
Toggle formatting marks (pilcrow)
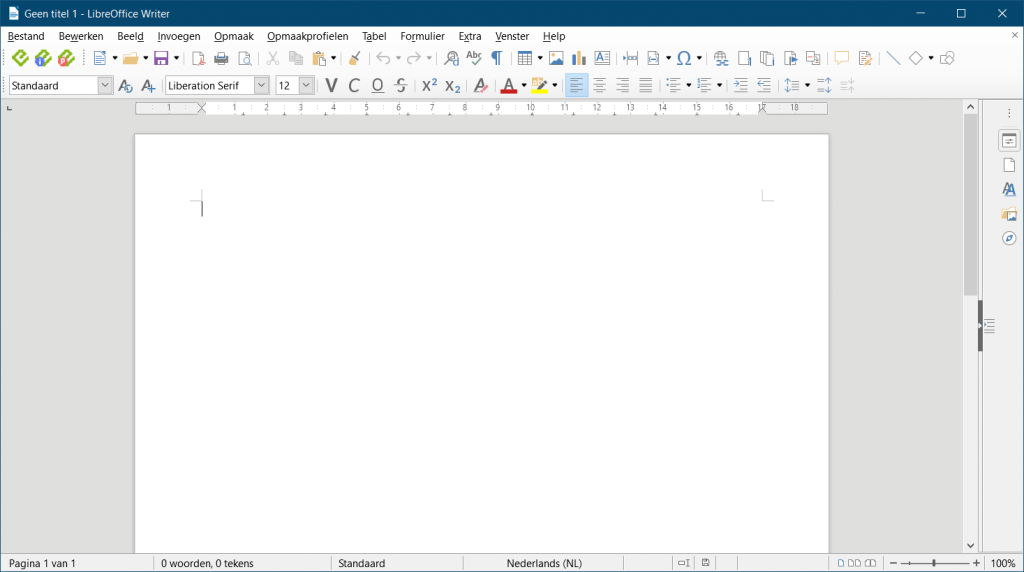click(x=497, y=59)
